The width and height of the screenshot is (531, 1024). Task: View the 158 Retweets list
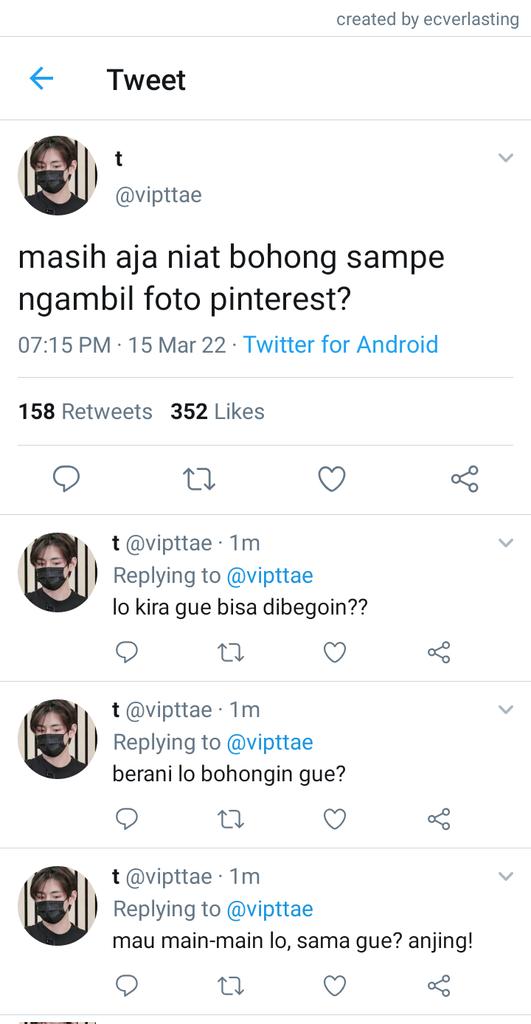coord(85,411)
